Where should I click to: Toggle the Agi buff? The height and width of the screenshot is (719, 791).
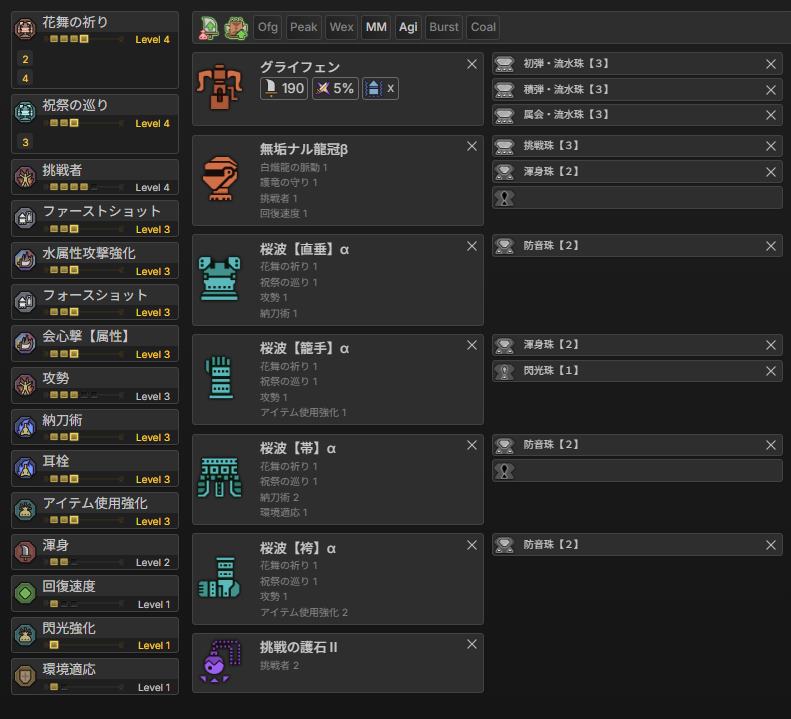(408, 28)
